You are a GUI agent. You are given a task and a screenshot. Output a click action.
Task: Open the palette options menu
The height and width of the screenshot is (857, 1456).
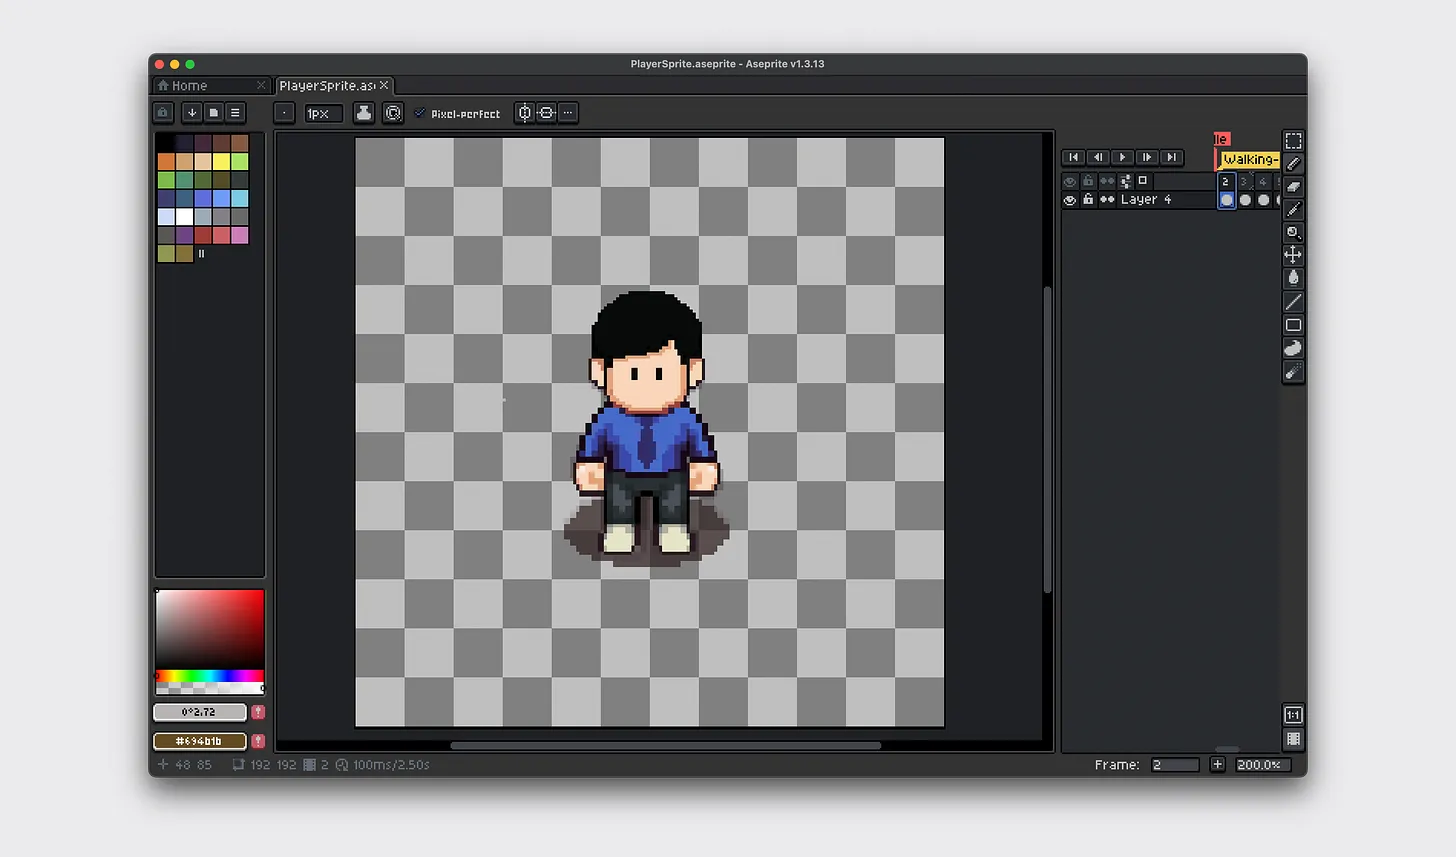click(233, 113)
